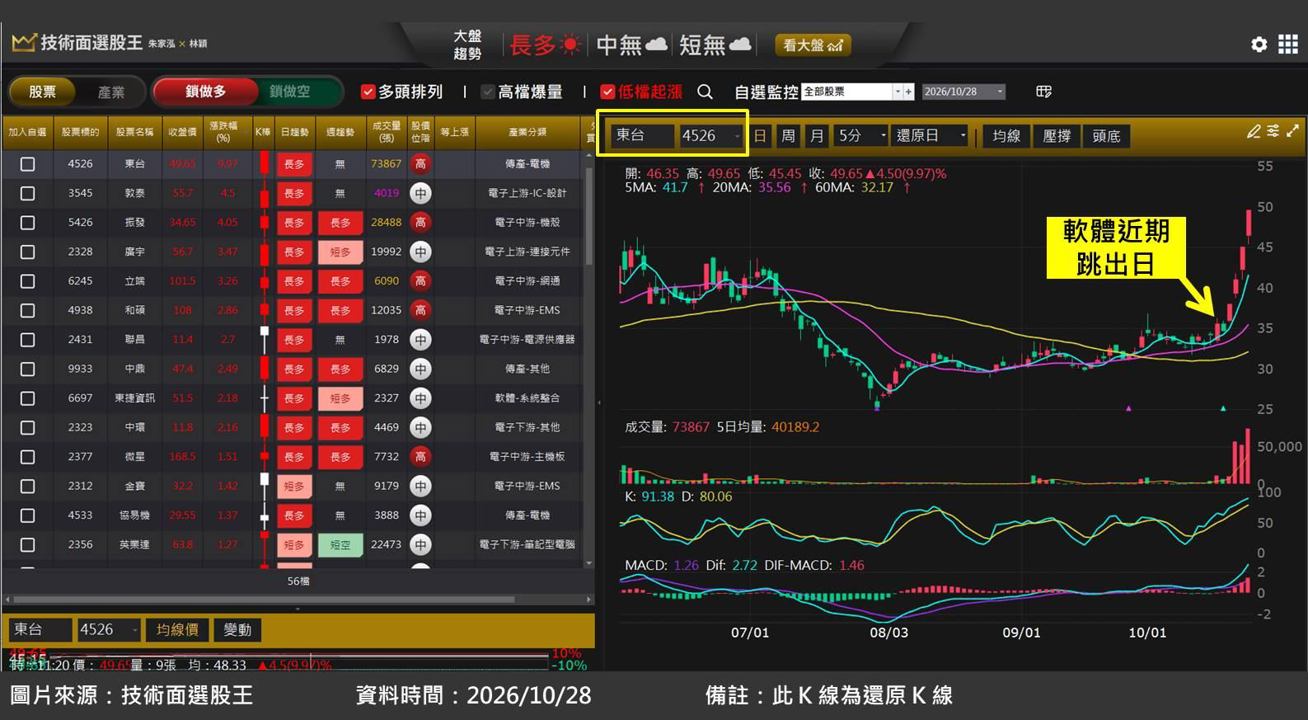Click the search magnifier icon
The height and width of the screenshot is (720, 1308).
coord(705,91)
